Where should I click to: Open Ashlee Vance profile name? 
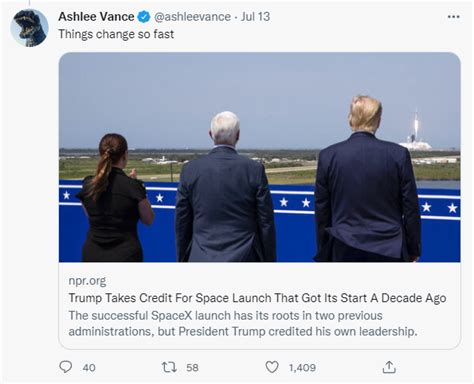pyautogui.click(x=96, y=17)
